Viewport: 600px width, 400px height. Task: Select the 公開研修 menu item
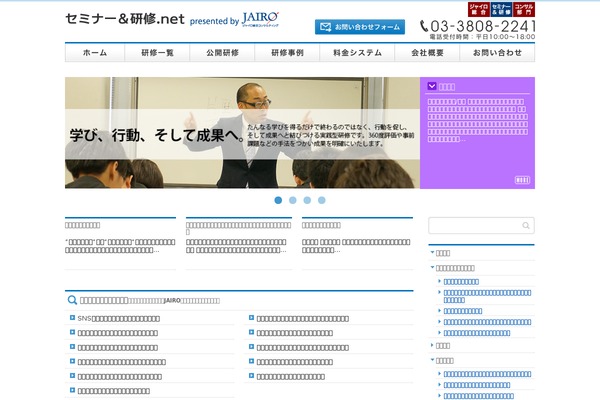(x=222, y=53)
